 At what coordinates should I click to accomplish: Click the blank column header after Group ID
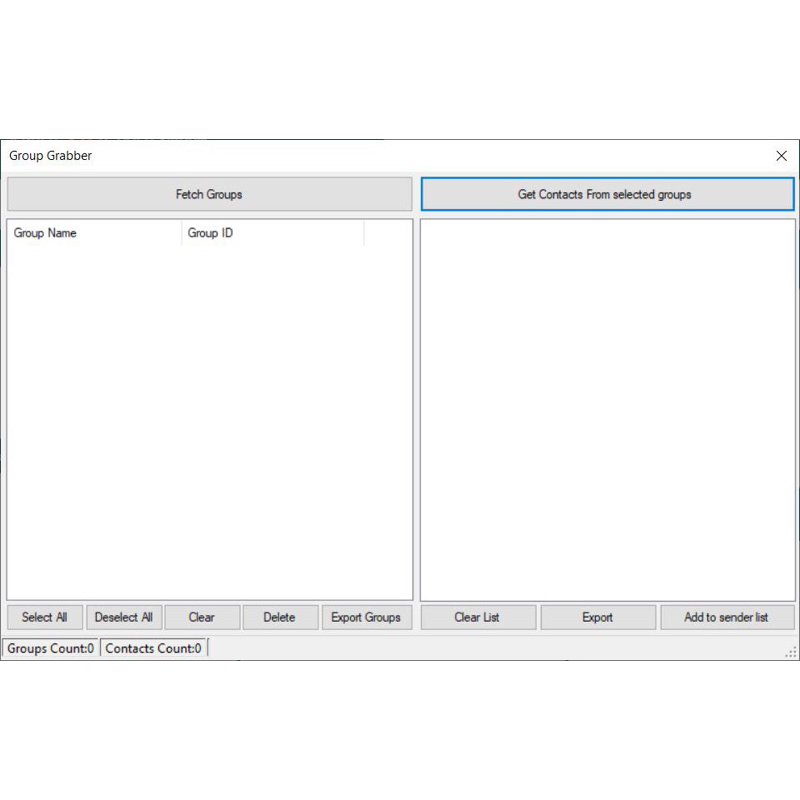tap(387, 233)
